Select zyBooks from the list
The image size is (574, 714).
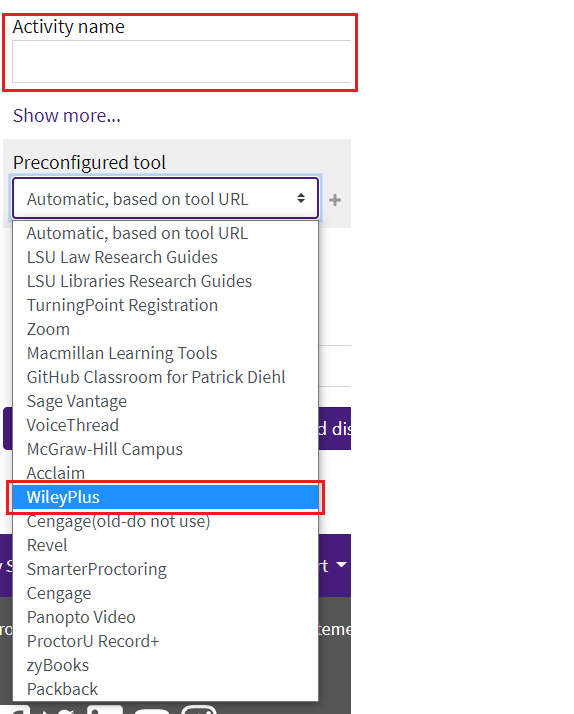tap(165, 665)
